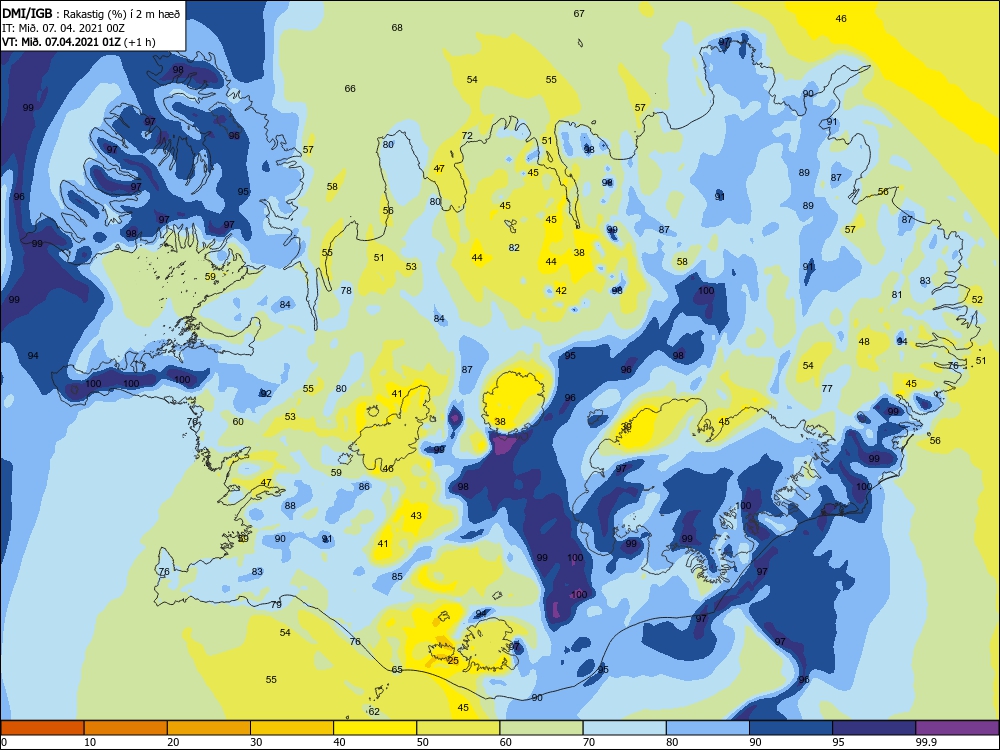This screenshot has height=750, width=1000.
Task: Click the map value '42'
Action: point(561,290)
